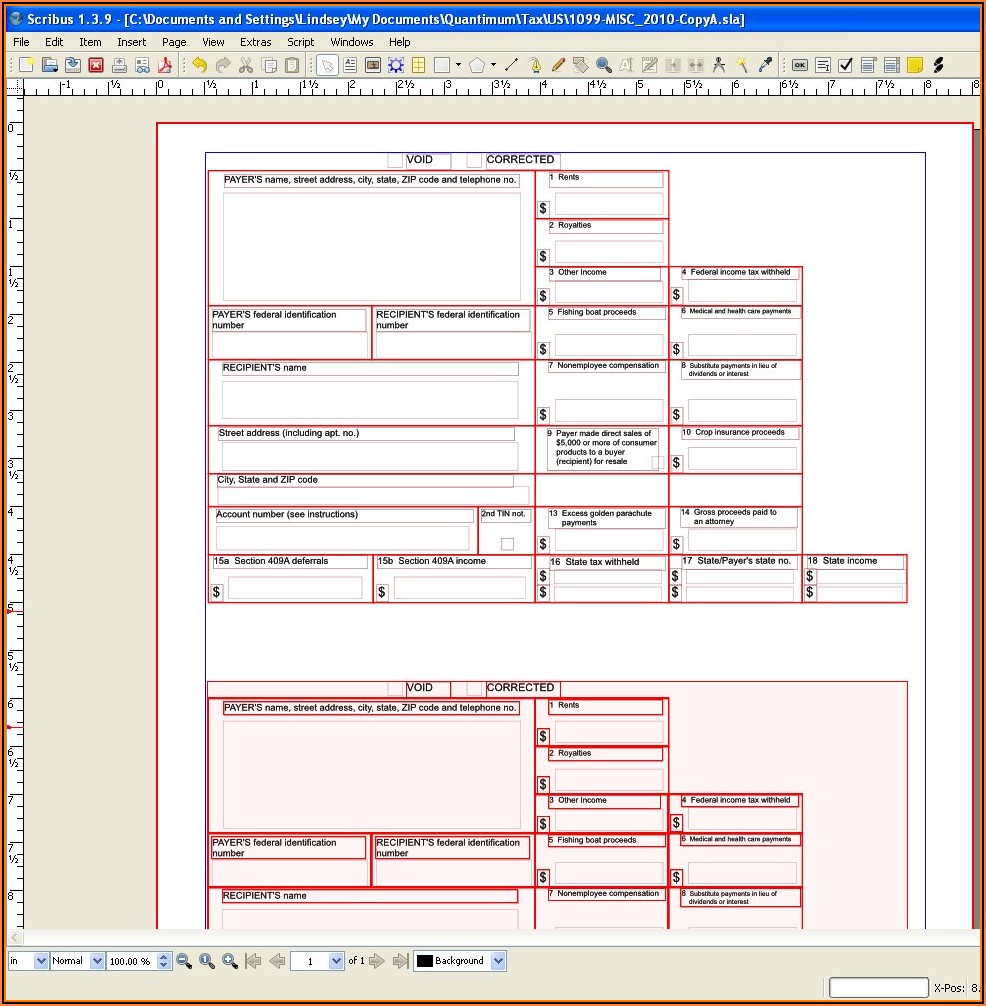Open the Windows menu
Viewport: 986px width, 1006px height.
(351, 42)
